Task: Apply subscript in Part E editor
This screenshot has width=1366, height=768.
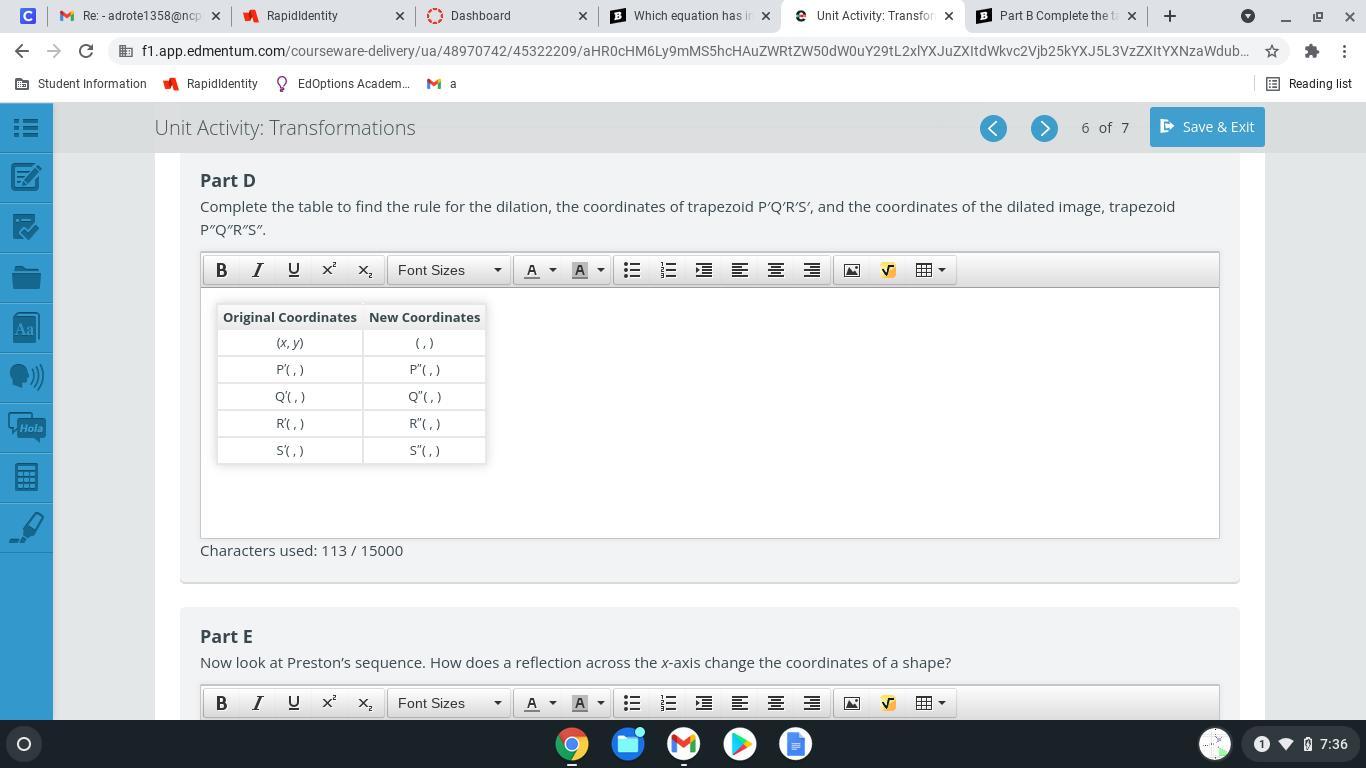Action: [x=365, y=703]
